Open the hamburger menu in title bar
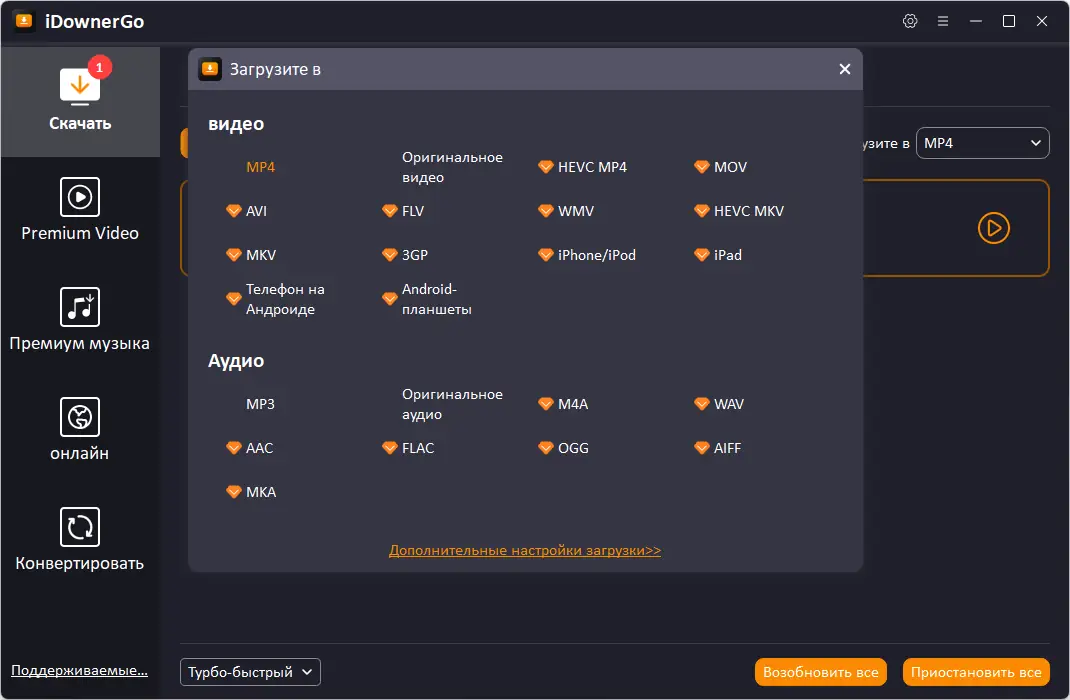The height and width of the screenshot is (700, 1070). tap(943, 21)
